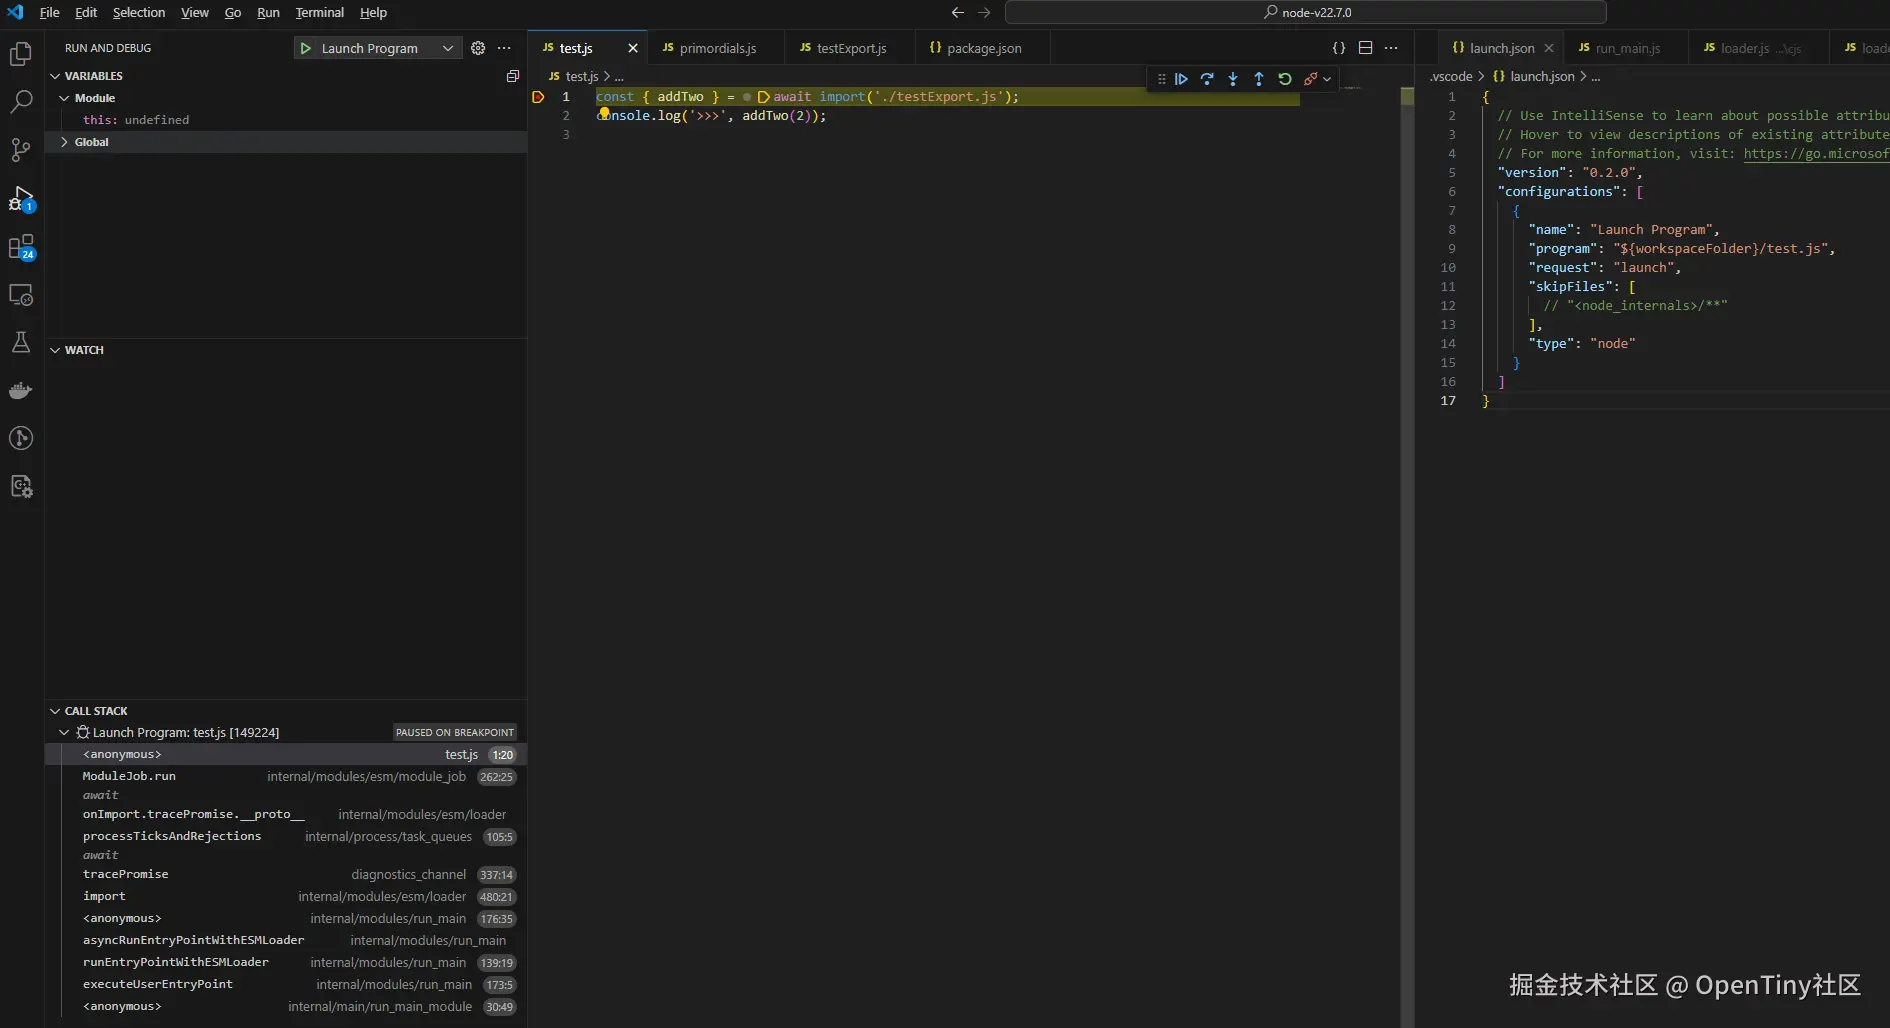Grab the debug toolbar drag handle
This screenshot has height=1028, width=1890.
click(x=1161, y=79)
